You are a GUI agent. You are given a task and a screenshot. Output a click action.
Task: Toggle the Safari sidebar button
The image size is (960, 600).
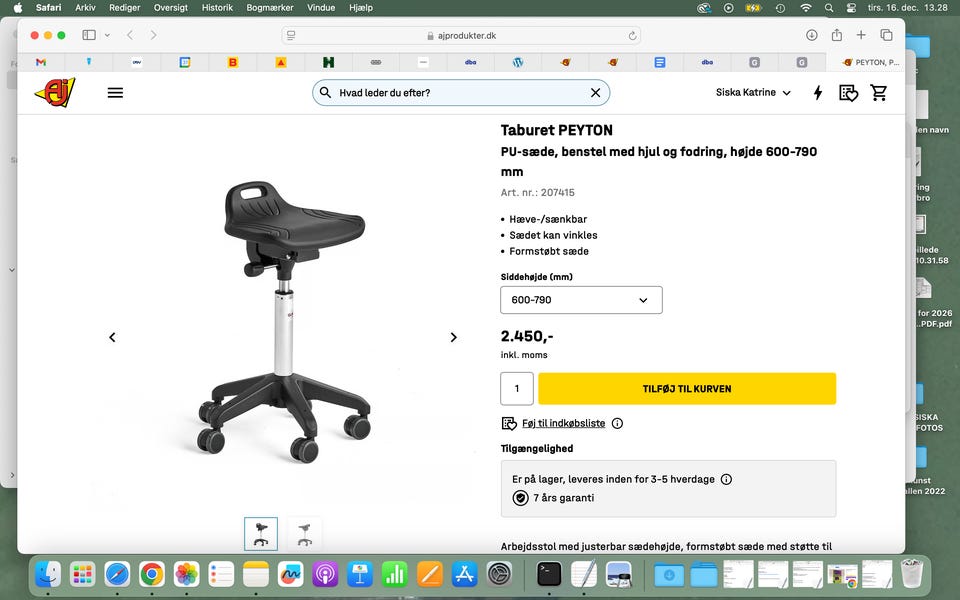(x=89, y=35)
